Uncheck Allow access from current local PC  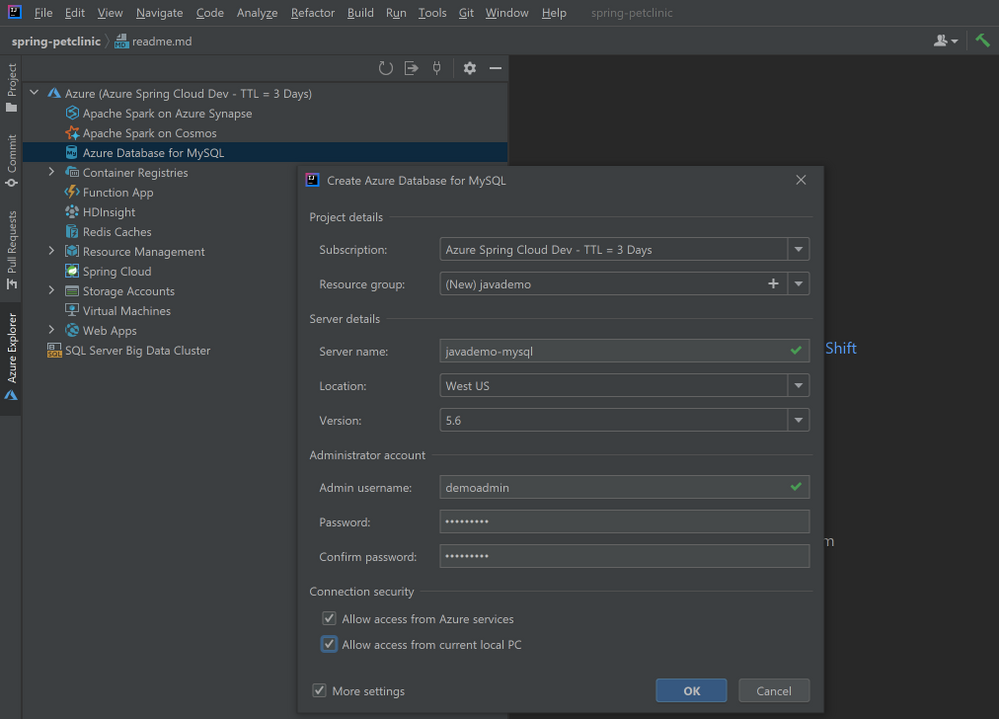pyautogui.click(x=329, y=644)
